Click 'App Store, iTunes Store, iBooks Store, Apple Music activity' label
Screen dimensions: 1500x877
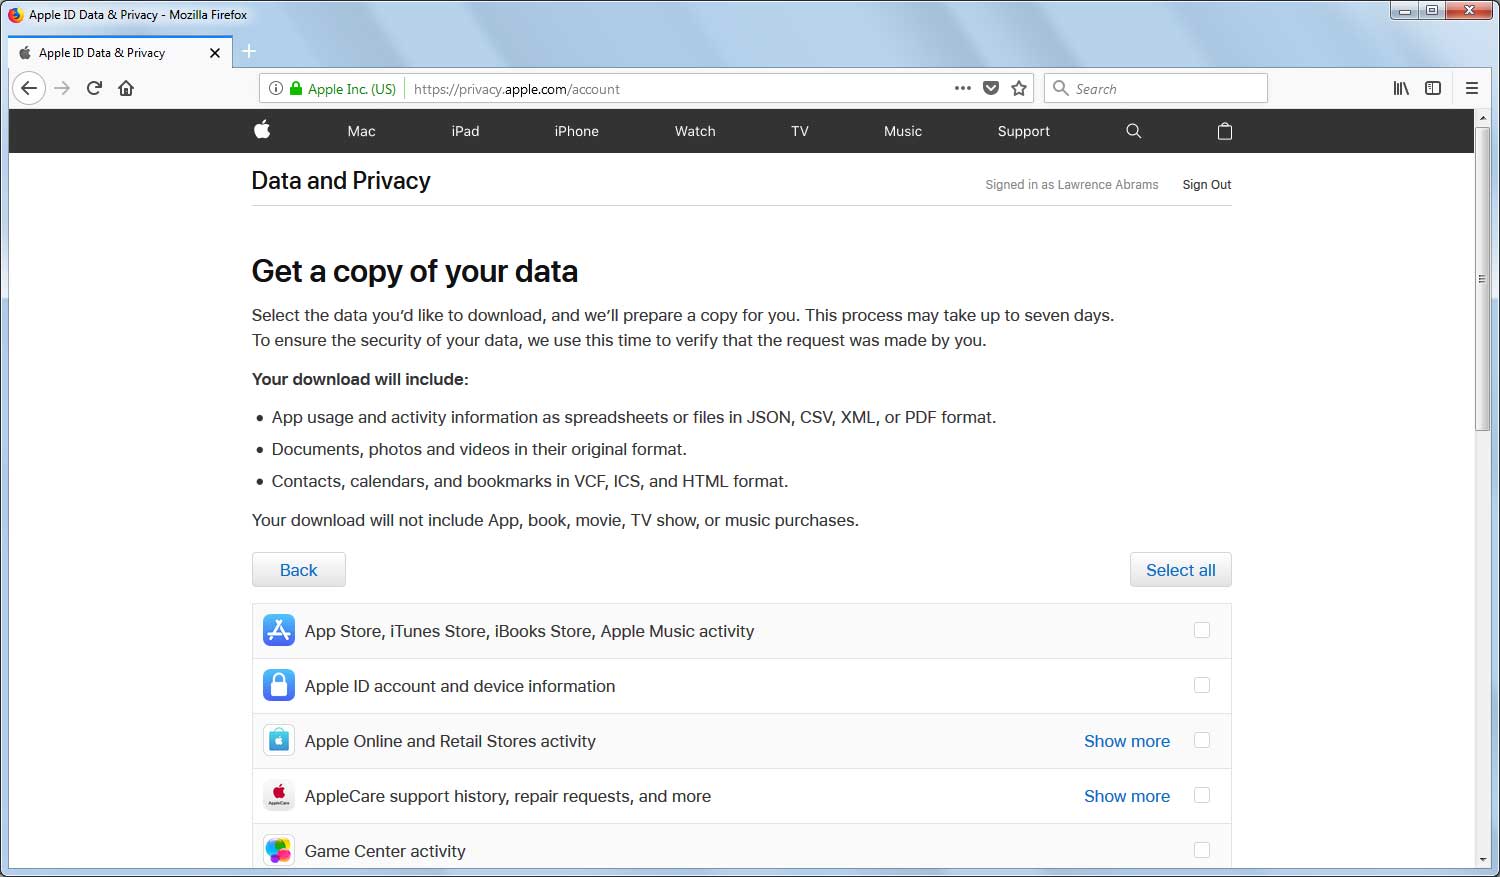point(530,631)
